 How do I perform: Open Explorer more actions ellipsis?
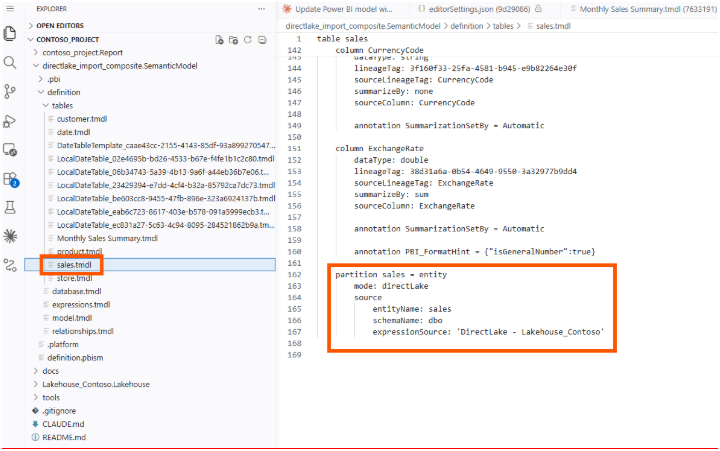coord(261,9)
